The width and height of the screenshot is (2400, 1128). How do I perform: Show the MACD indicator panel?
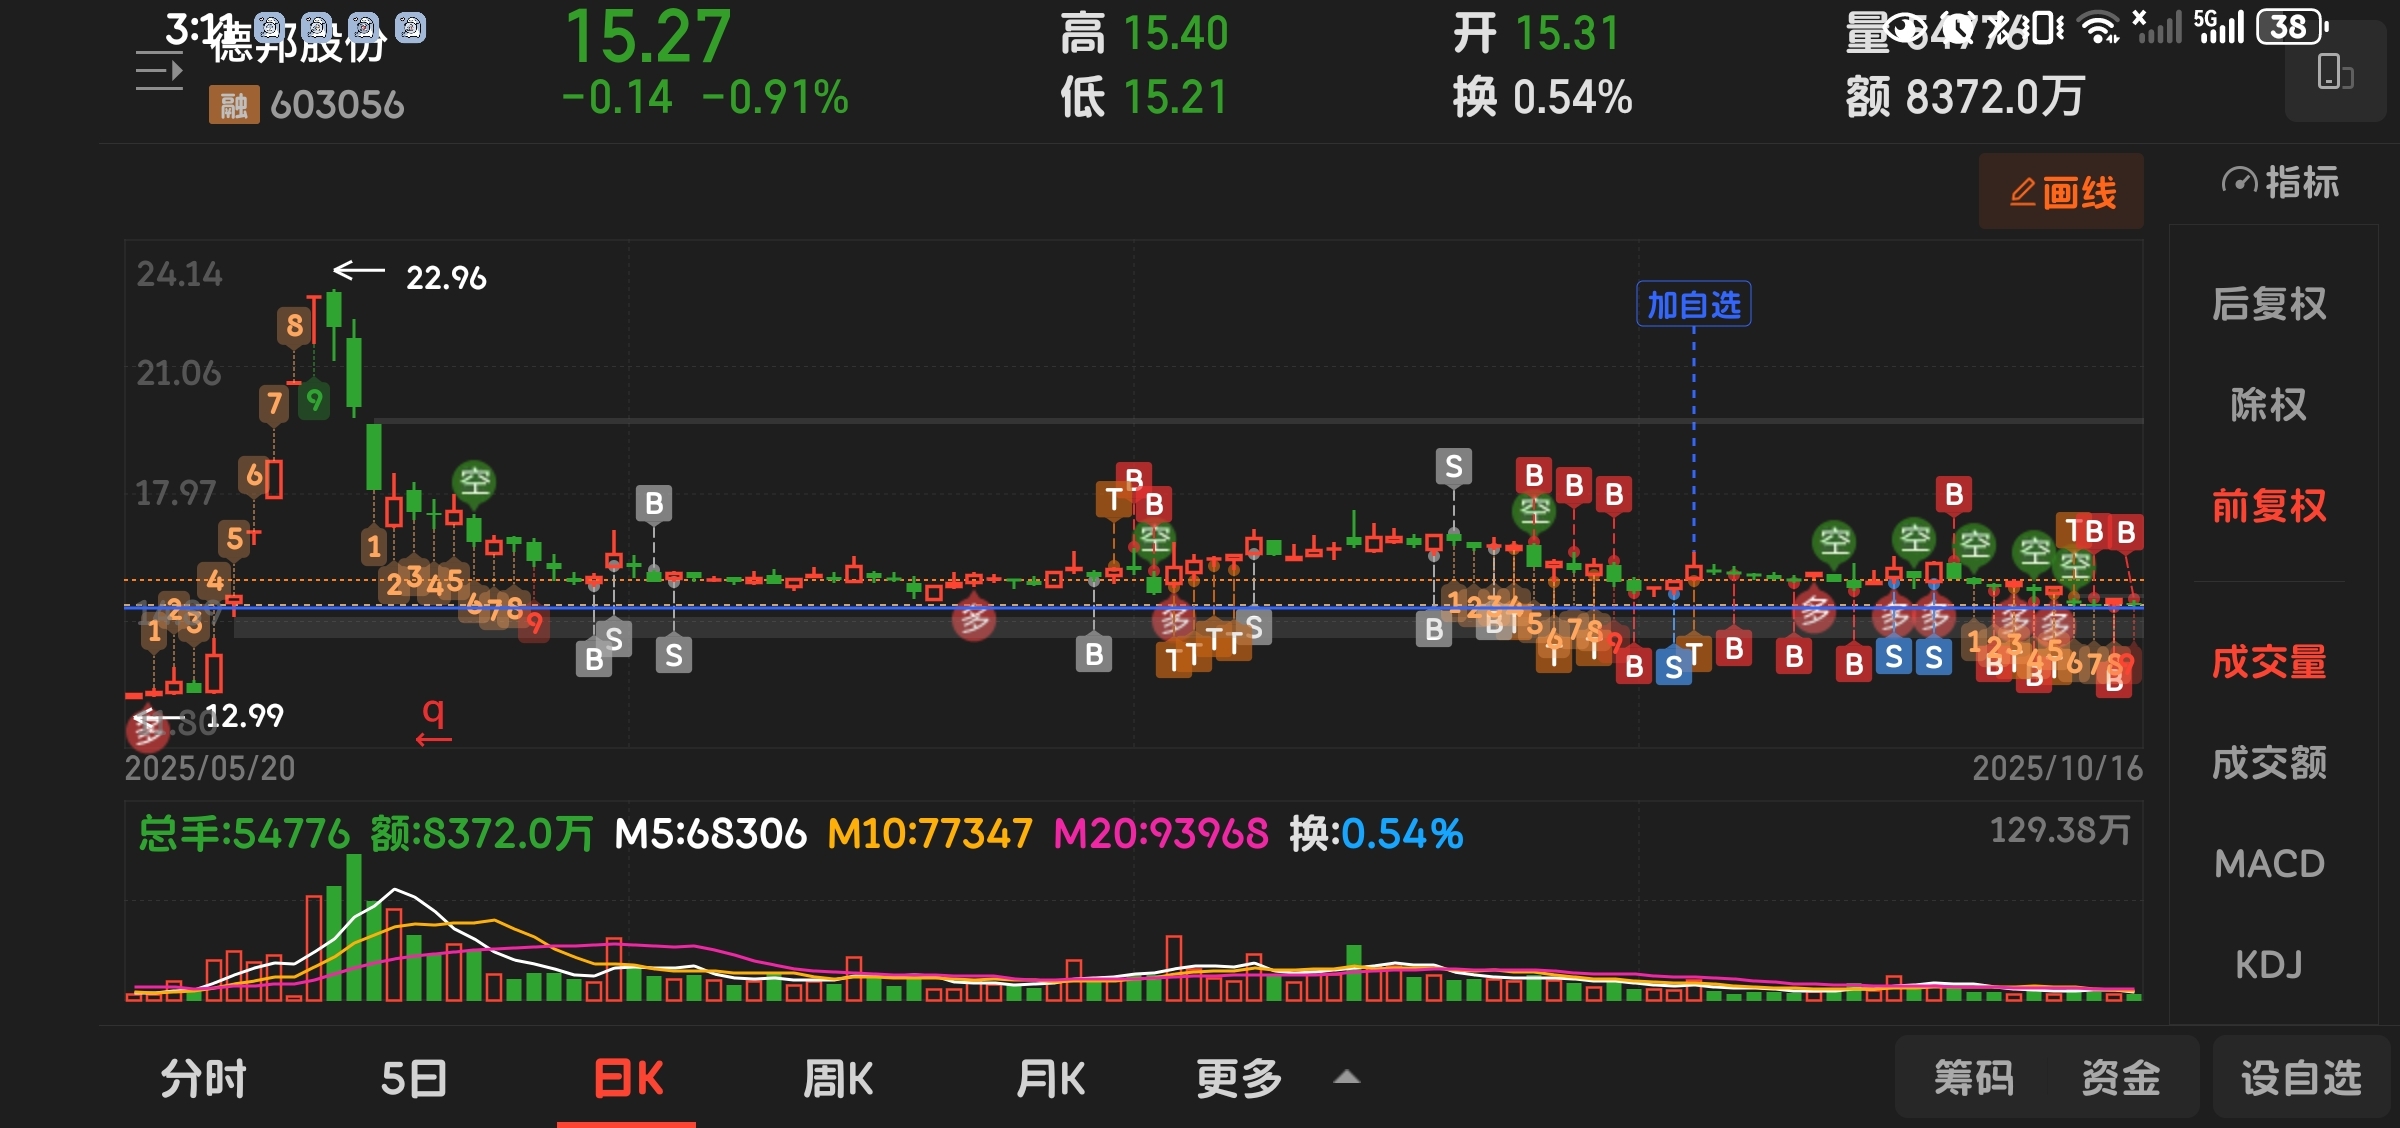point(2268,864)
